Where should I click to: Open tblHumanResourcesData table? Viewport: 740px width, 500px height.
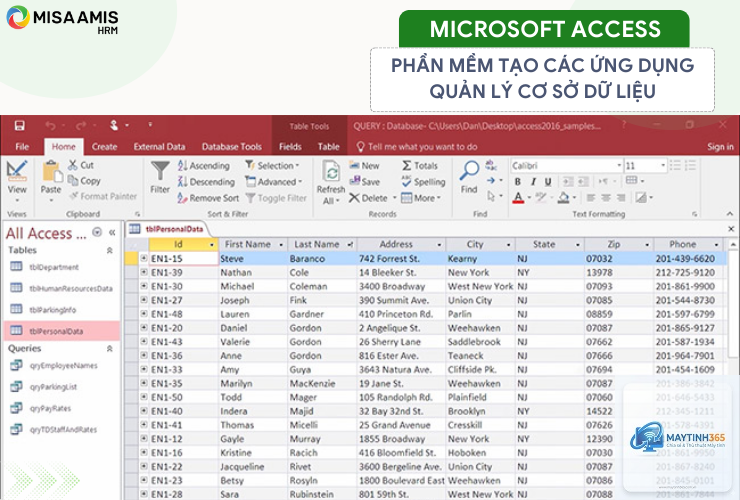[61, 288]
